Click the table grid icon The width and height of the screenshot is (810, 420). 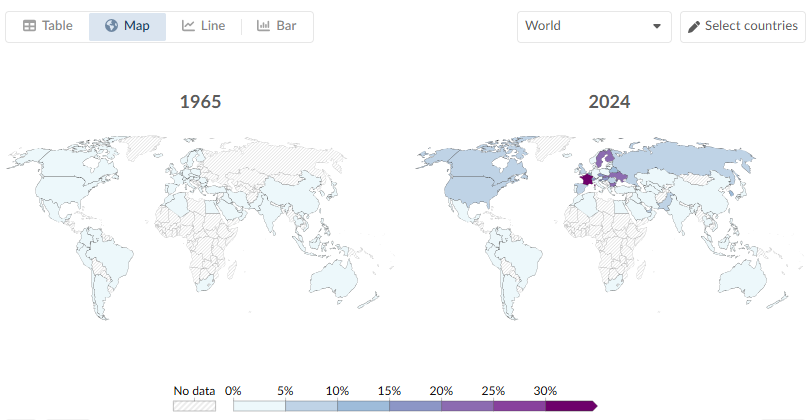click(x=30, y=26)
